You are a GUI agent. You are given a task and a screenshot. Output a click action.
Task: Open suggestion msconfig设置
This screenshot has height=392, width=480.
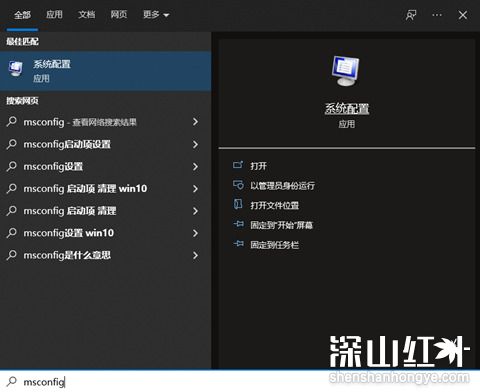105,166
